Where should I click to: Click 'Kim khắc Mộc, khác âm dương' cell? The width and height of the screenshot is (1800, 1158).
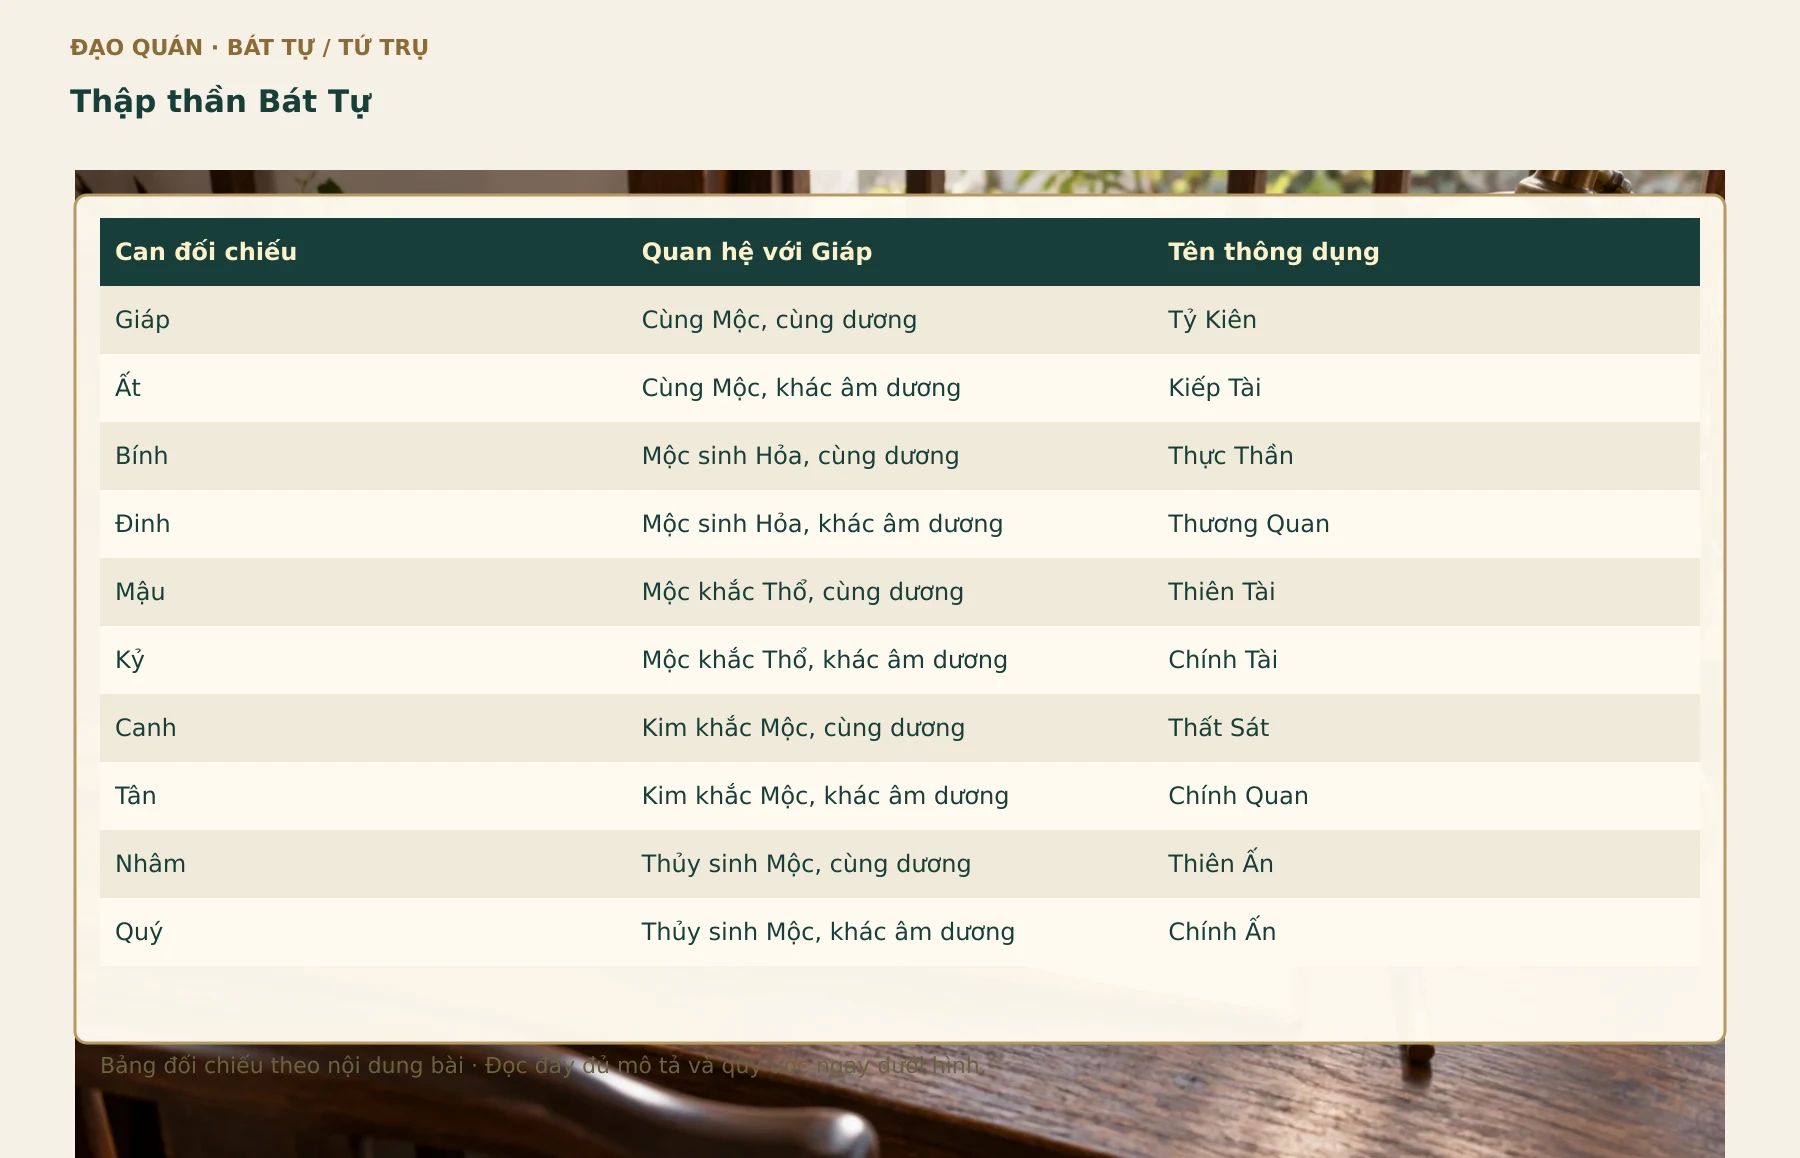click(x=890, y=796)
